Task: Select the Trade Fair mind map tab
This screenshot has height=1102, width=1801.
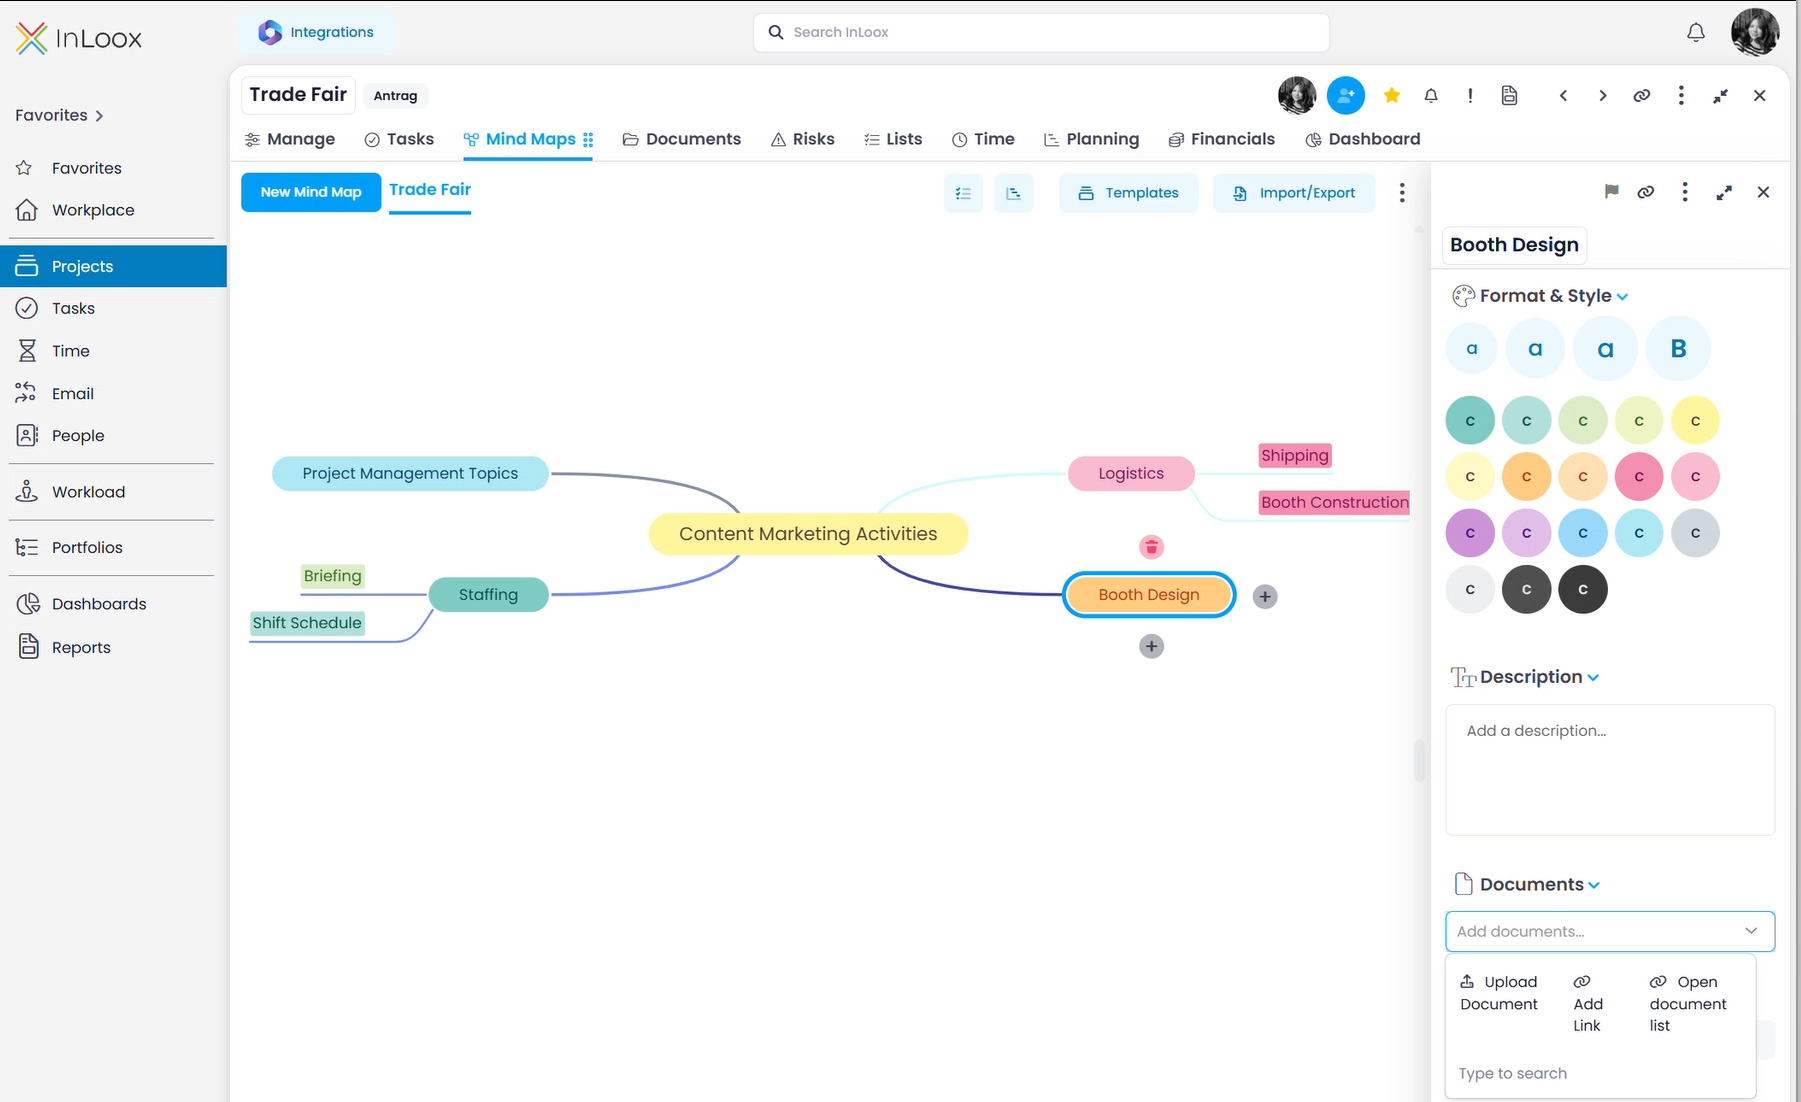Action: tap(430, 190)
